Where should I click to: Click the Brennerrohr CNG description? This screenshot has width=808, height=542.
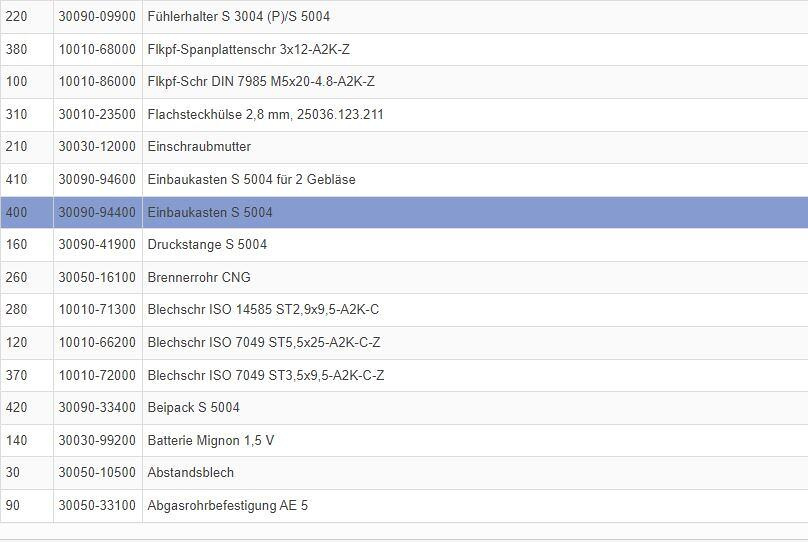[x=199, y=277]
